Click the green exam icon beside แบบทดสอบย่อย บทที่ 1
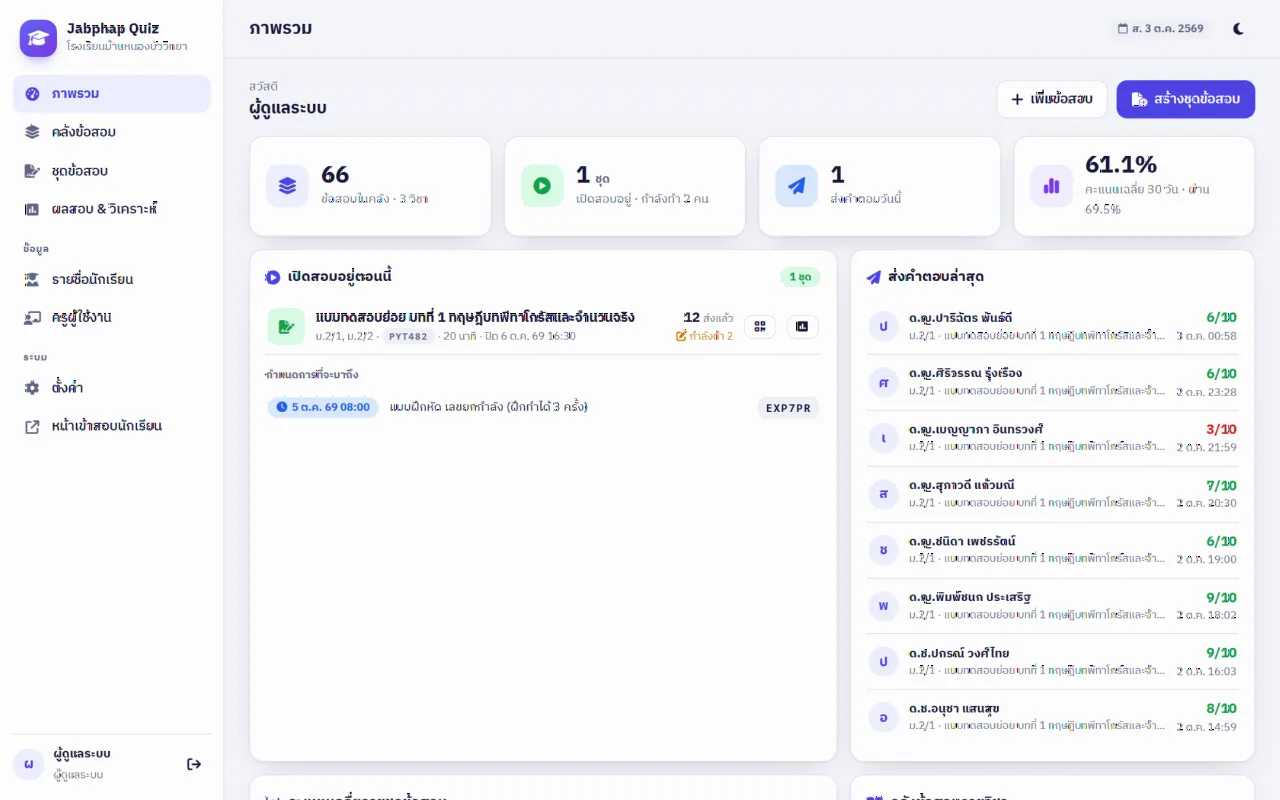Image resolution: width=1280 pixels, height=800 pixels. click(x=286, y=326)
